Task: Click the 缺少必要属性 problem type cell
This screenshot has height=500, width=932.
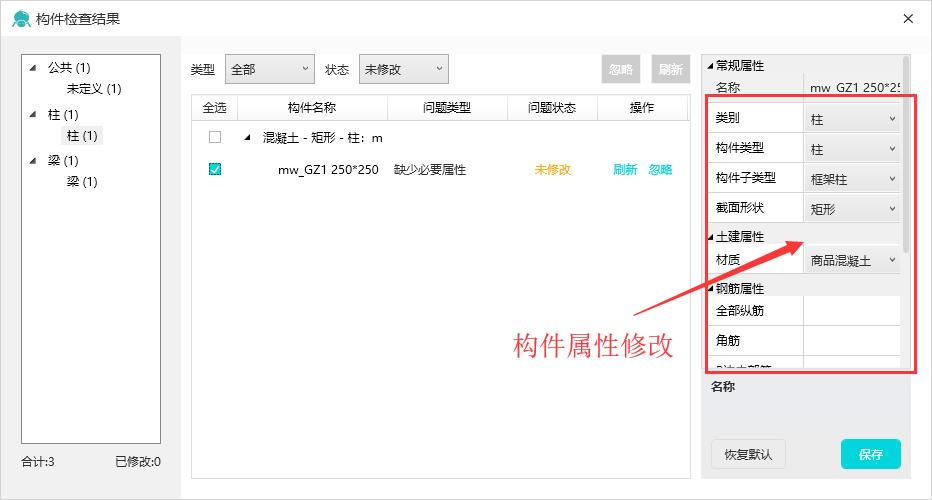Action: 430,170
